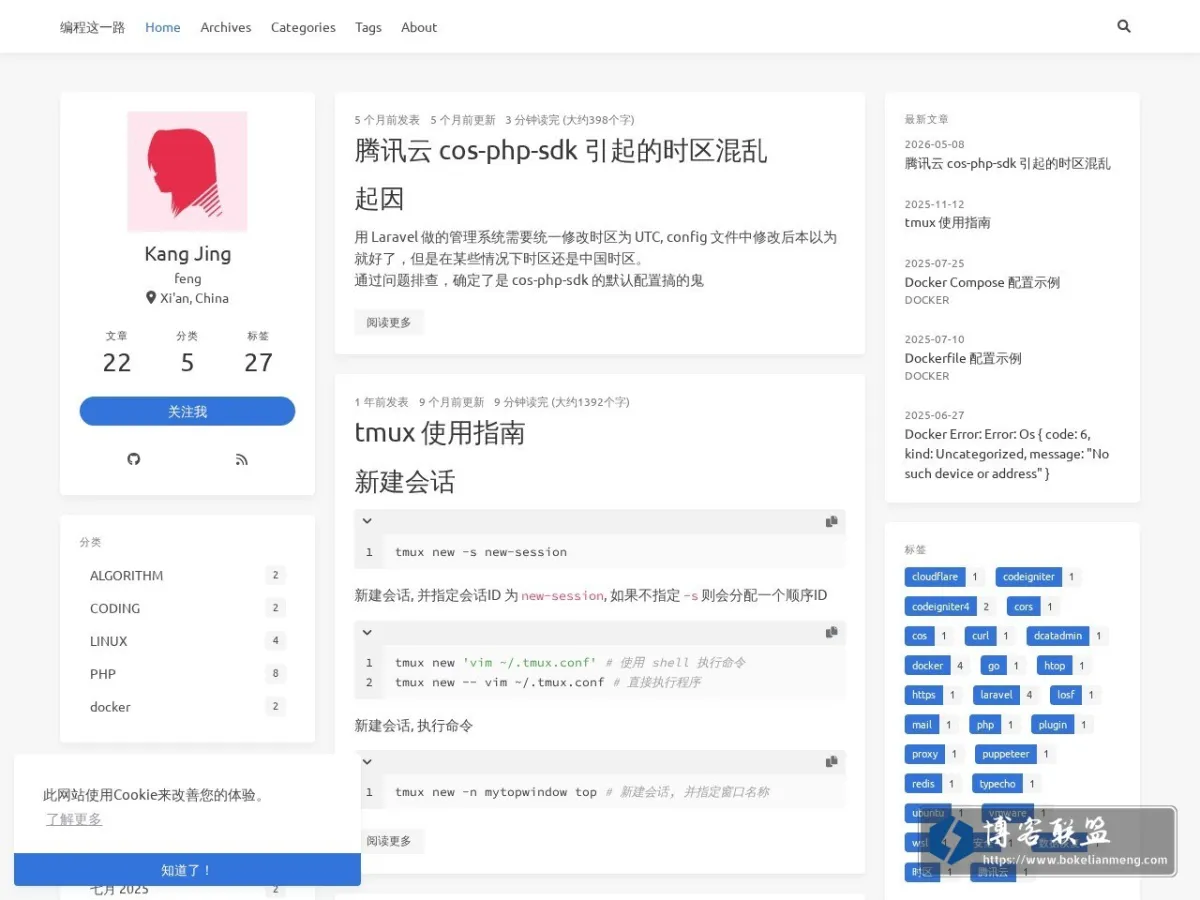Select the https tag

pos(924,695)
